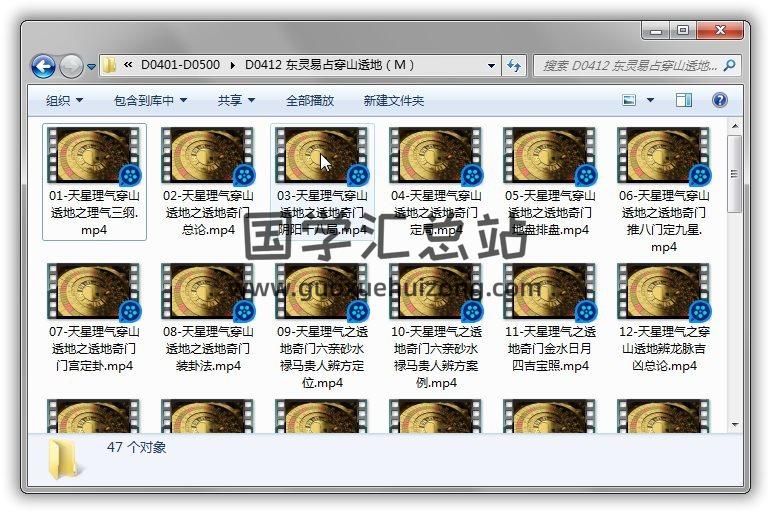The height and width of the screenshot is (514, 771).
Task: Click file name 12-天星理气之穿山透地辨龙脉吉凶总论.mp4
Action: (x=664, y=349)
